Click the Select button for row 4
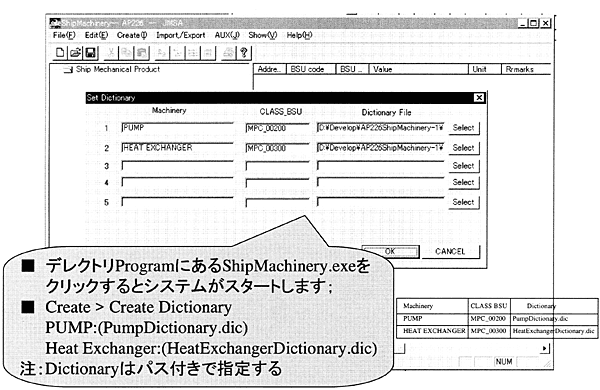Image resolution: width=600 pixels, height=390 pixels. pos(463,183)
